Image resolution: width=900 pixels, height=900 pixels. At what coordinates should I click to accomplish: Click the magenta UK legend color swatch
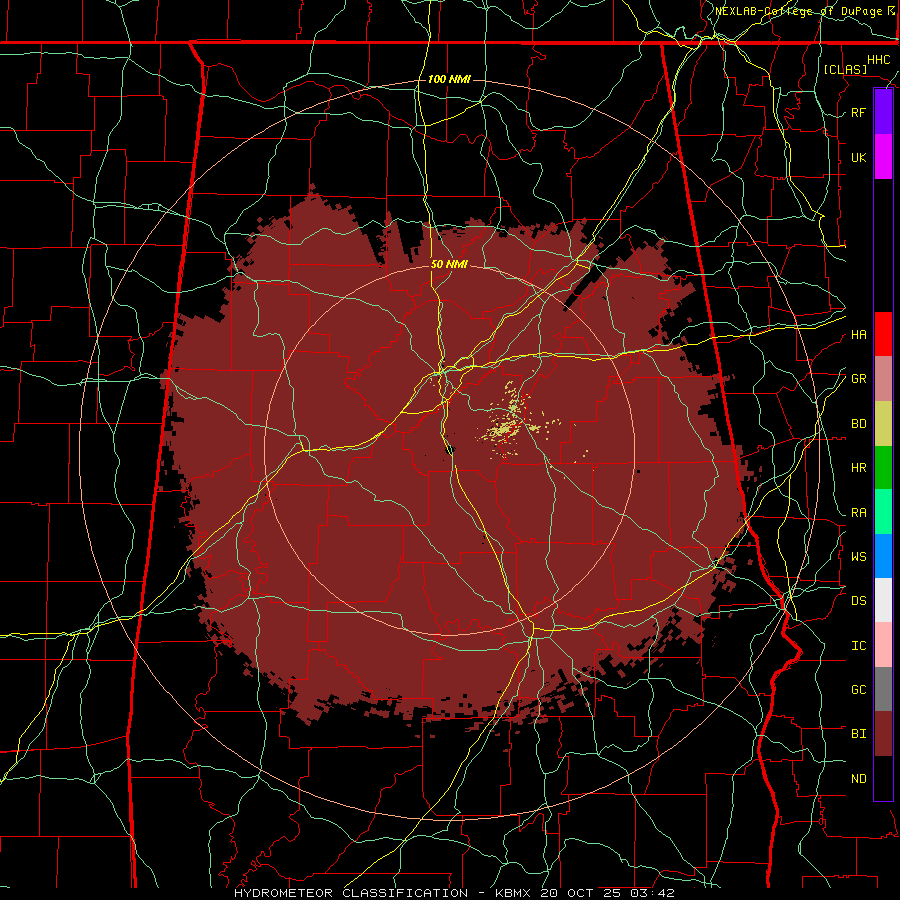click(883, 157)
